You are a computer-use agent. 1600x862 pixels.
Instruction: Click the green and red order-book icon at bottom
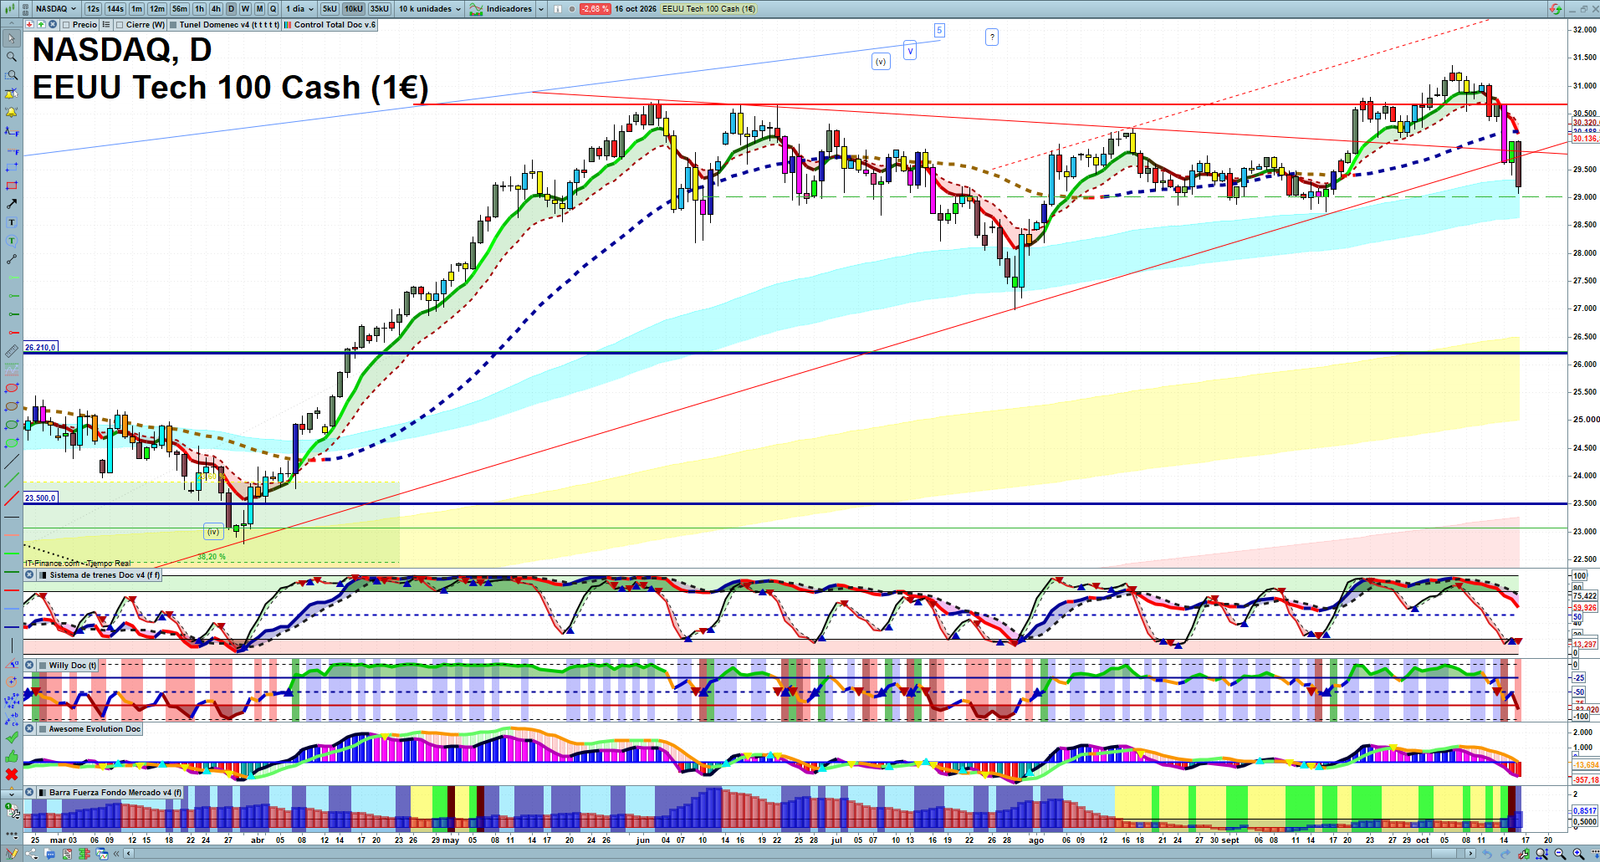click(x=84, y=854)
